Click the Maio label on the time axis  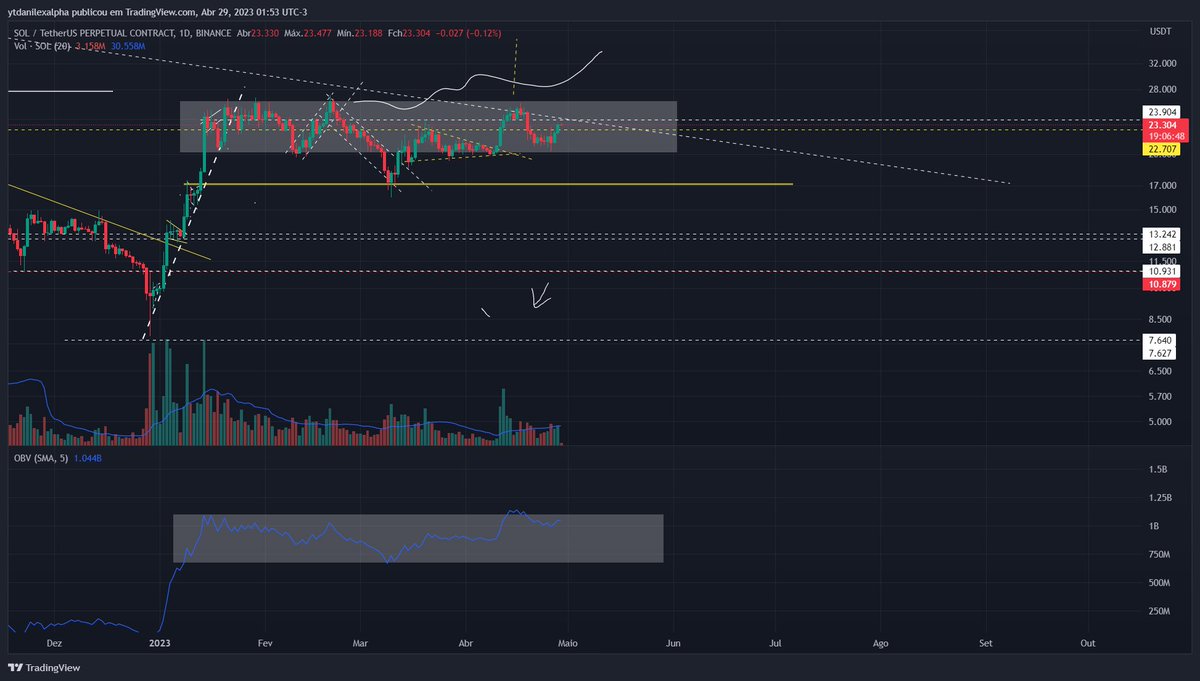tap(568, 645)
